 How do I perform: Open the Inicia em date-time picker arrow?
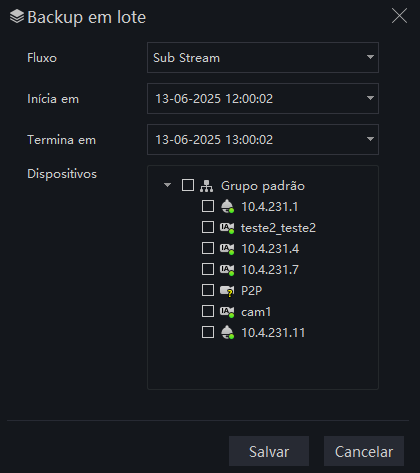(370, 98)
